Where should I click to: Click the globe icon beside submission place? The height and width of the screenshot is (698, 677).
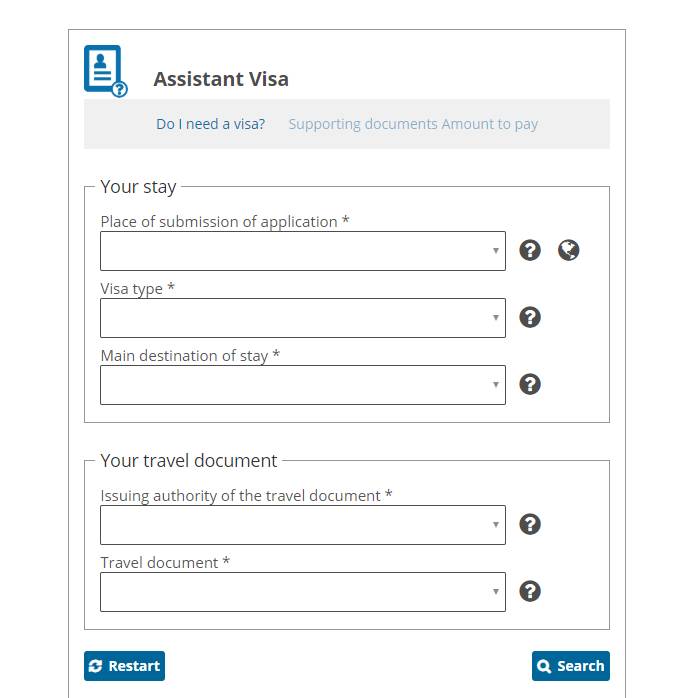point(569,250)
